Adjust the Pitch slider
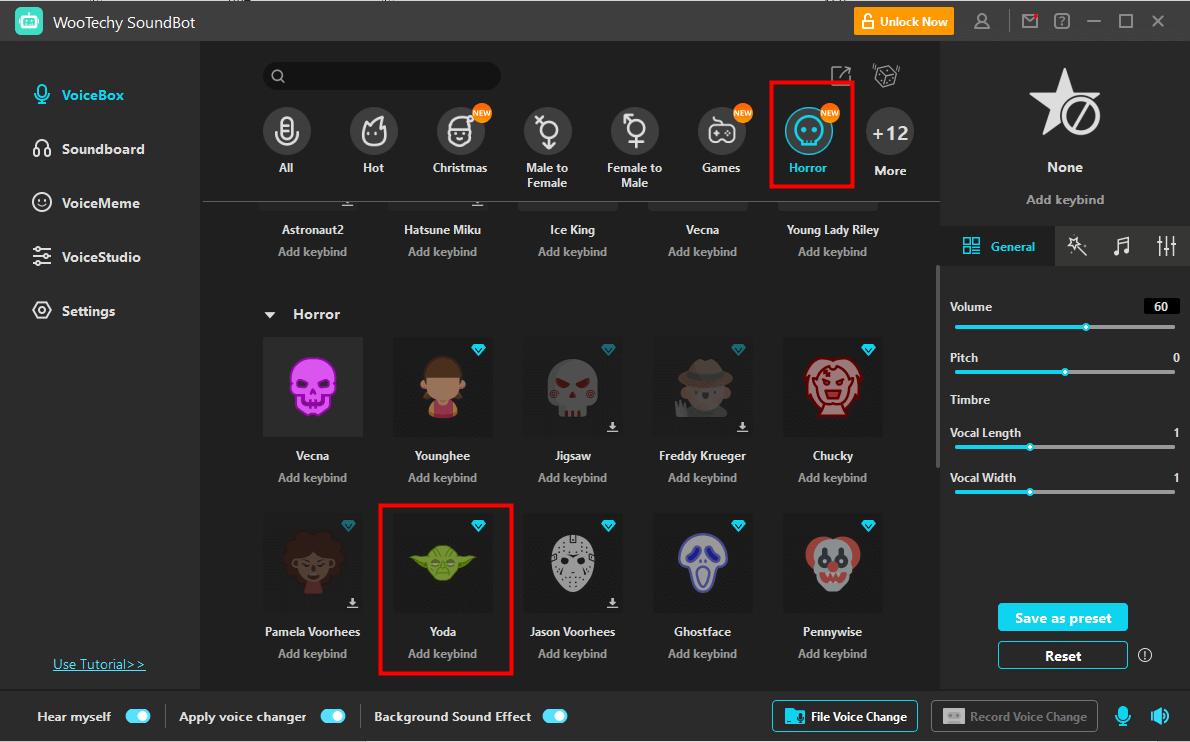 (x=1065, y=372)
